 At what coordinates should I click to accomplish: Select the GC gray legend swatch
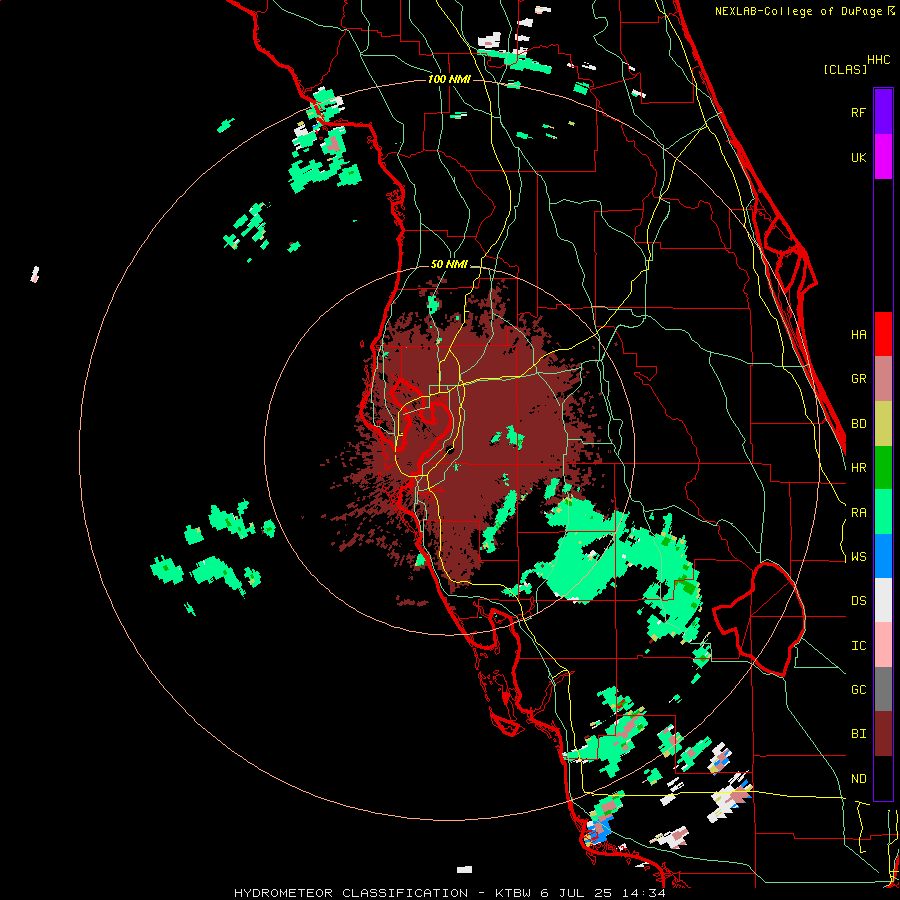pyautogui.click(x=883, y=689)
